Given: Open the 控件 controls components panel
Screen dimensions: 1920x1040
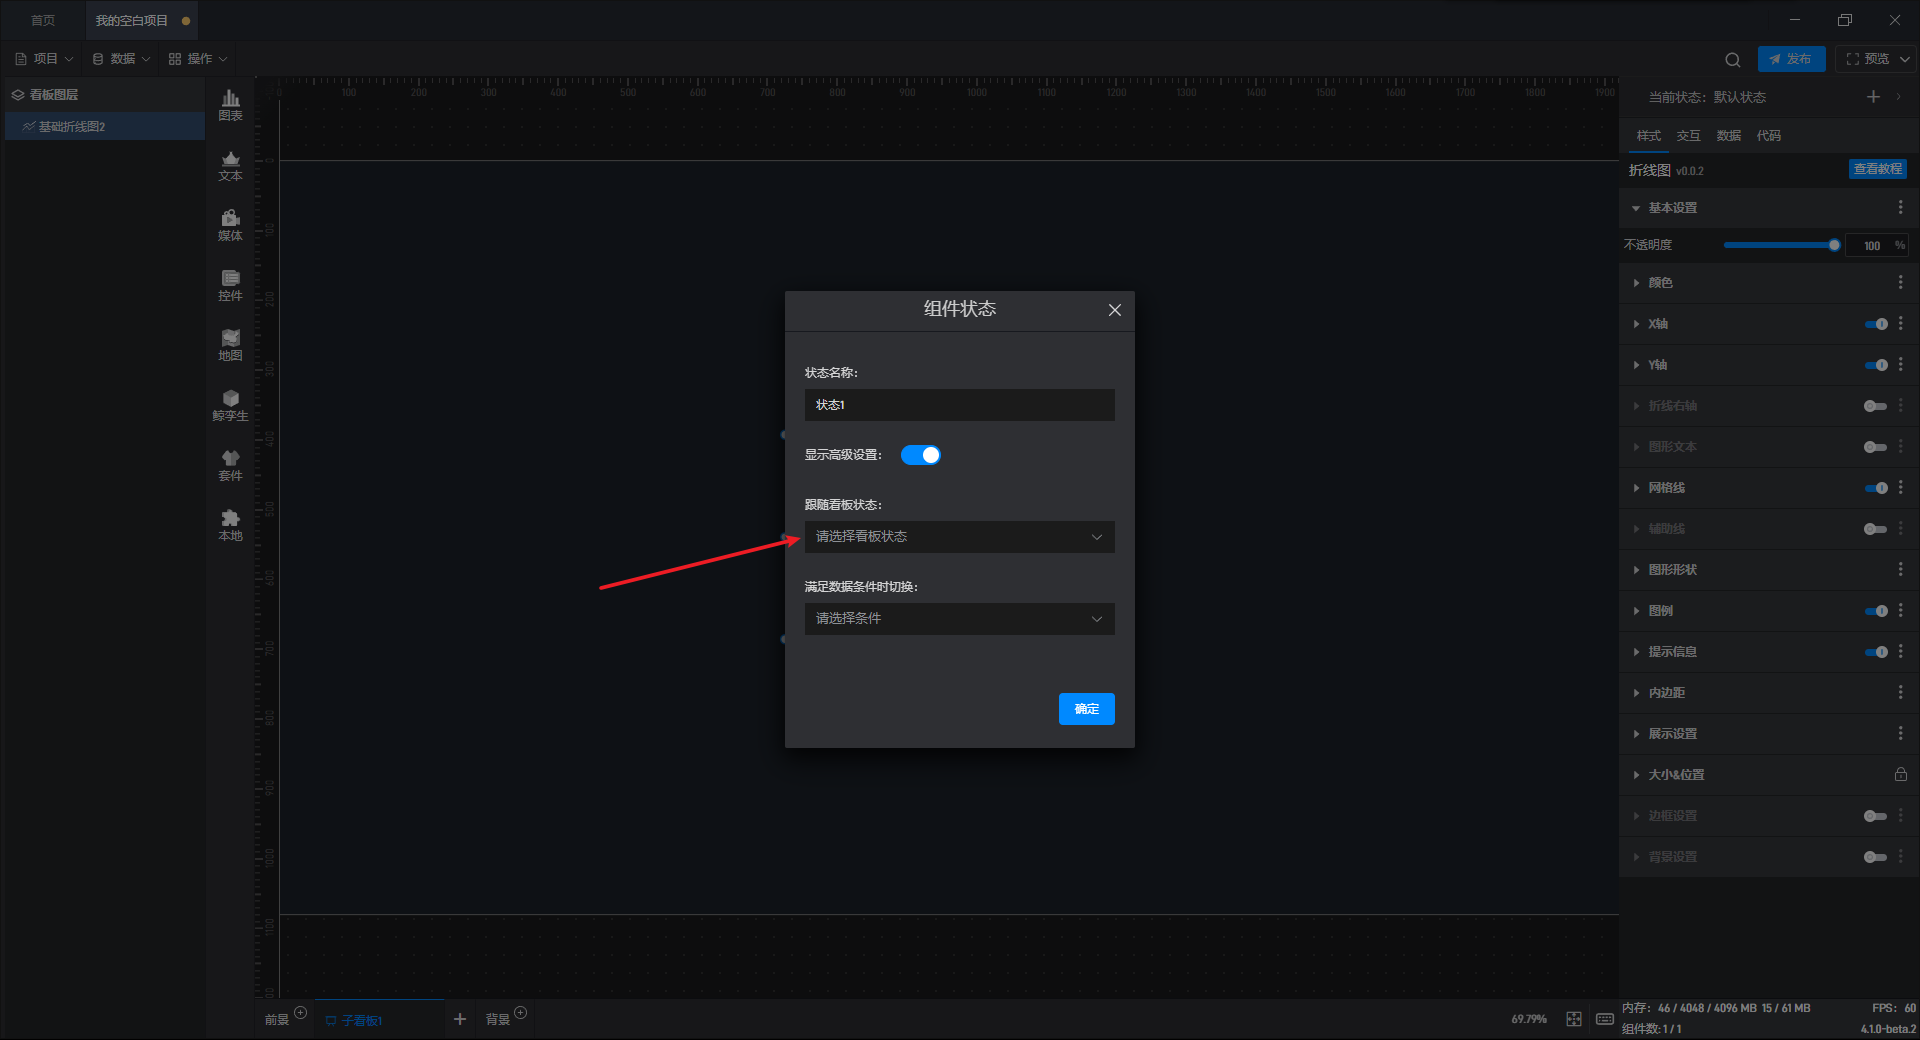Looking at the screenshot, I should pos(230,285).
